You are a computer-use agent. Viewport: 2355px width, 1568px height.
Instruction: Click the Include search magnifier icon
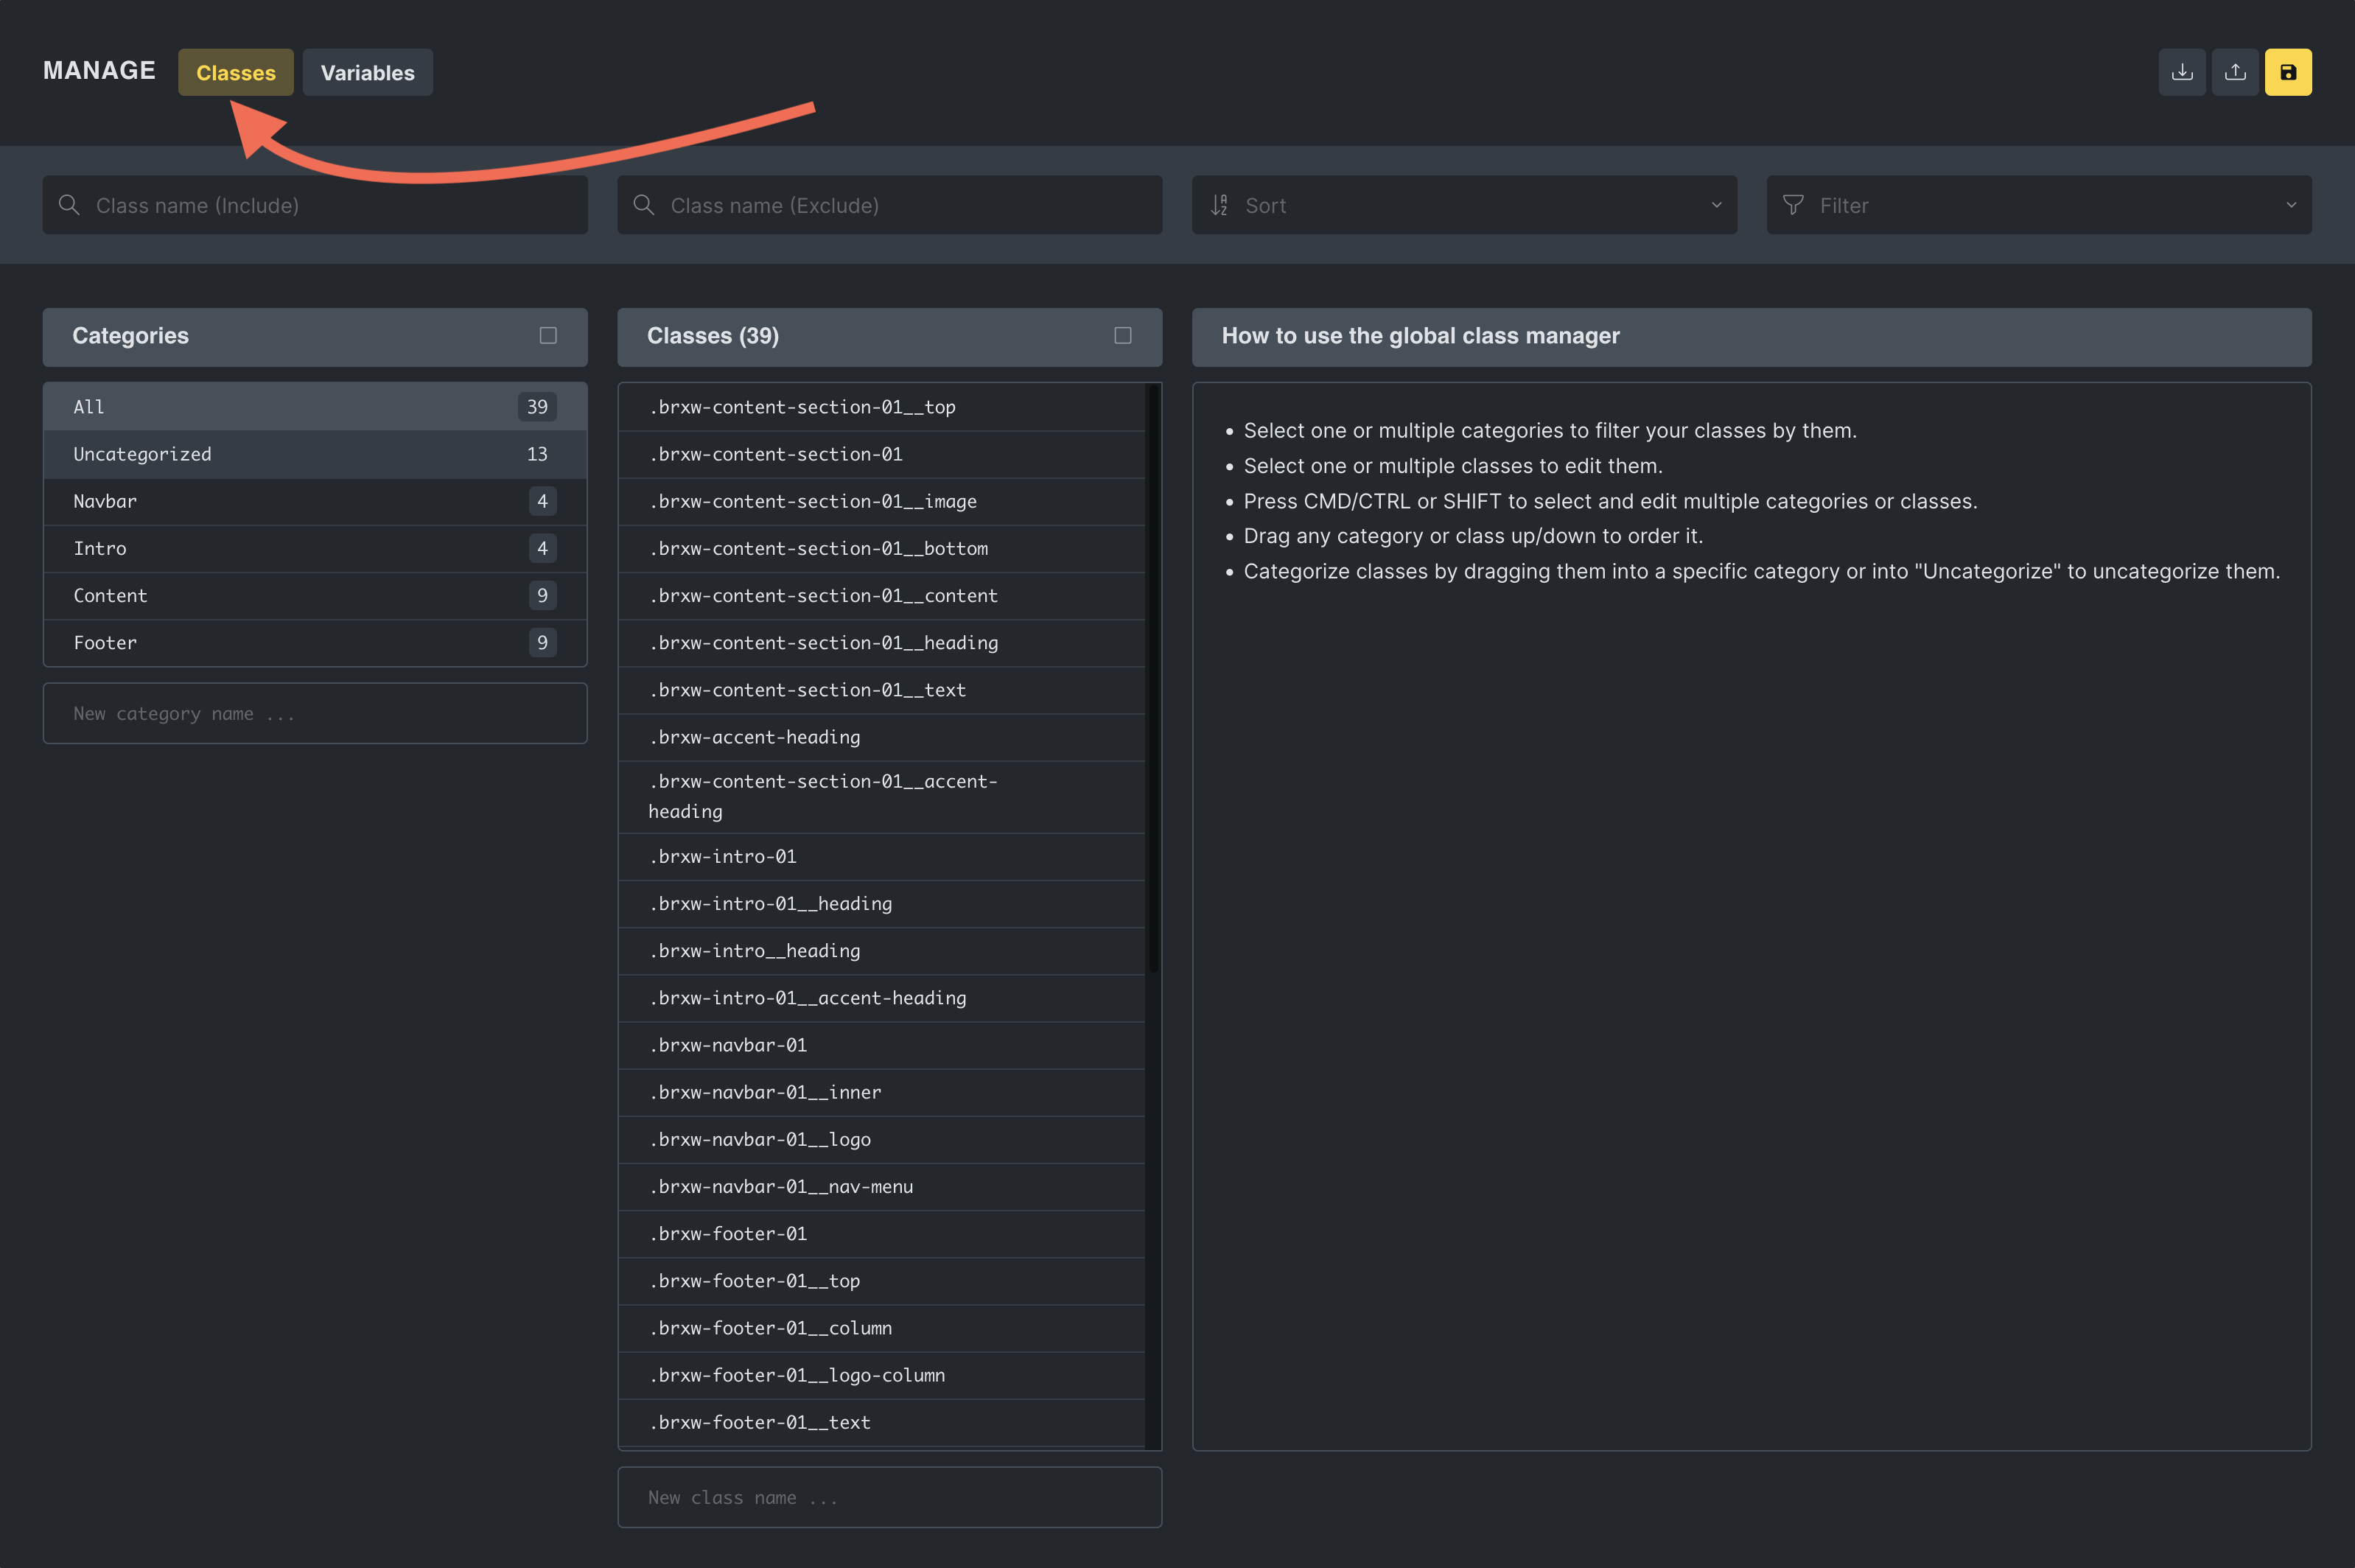69,205
